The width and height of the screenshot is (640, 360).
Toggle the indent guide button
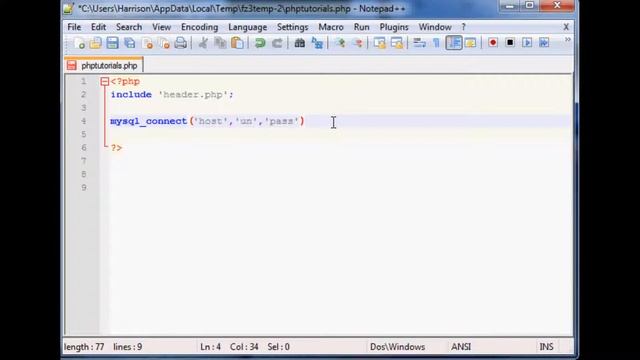click(x=453, y=43)
